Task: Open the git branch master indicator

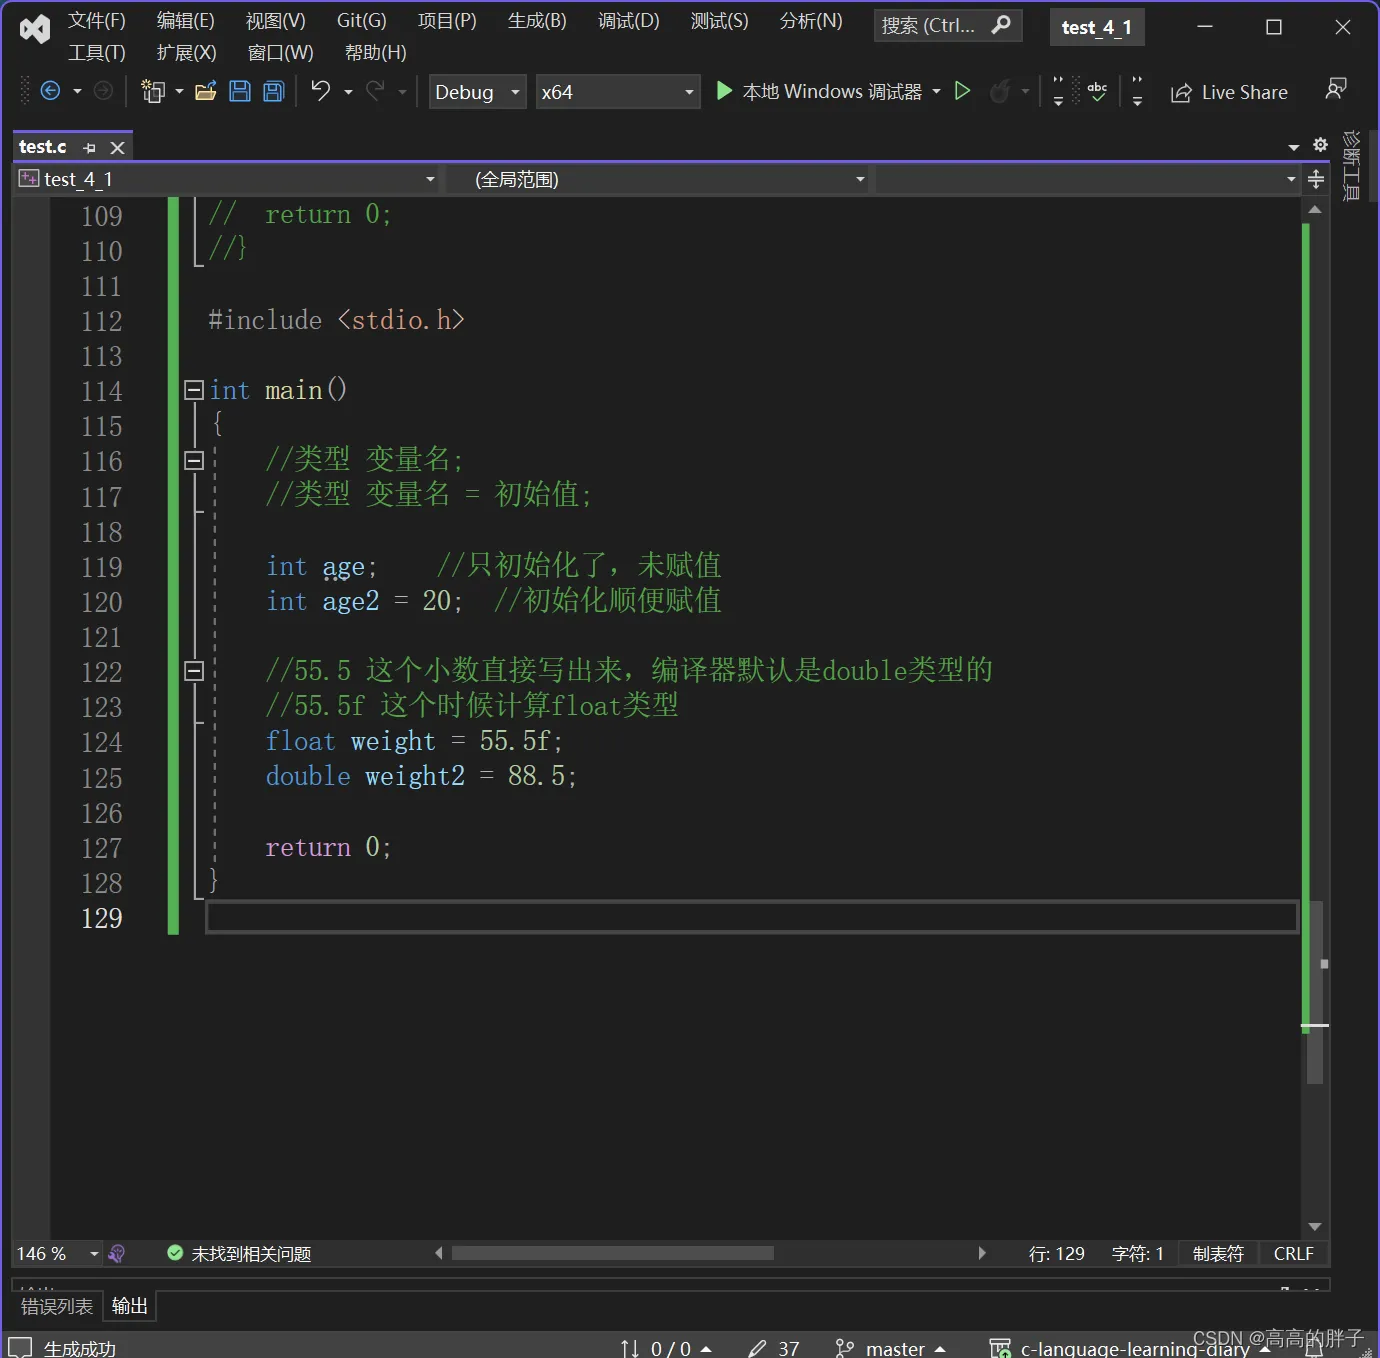Action: click(x=890, y=1348)
